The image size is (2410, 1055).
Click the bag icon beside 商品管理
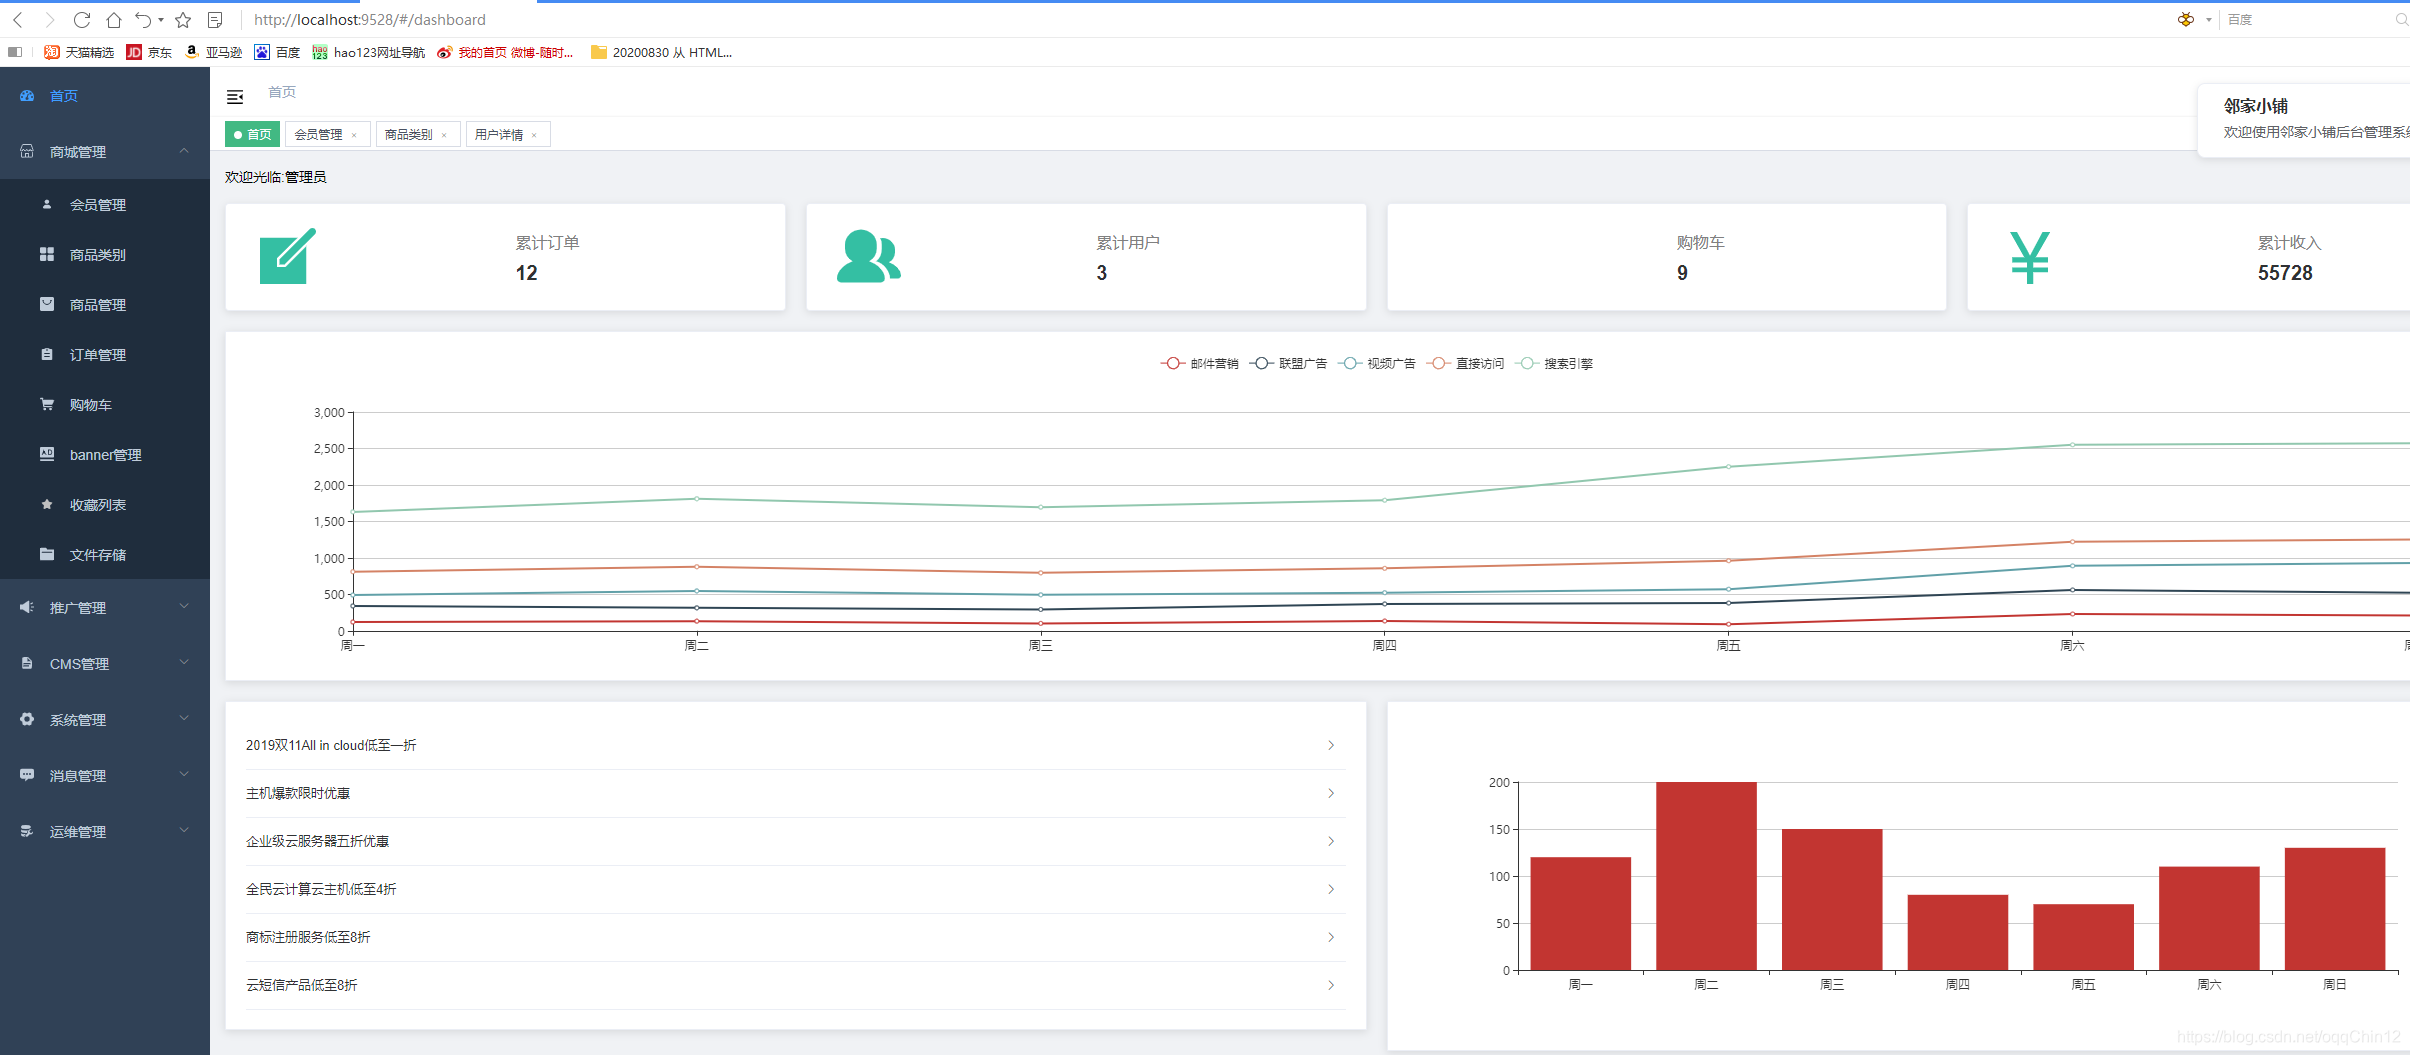pyautogui.click(x=47, y=304)
